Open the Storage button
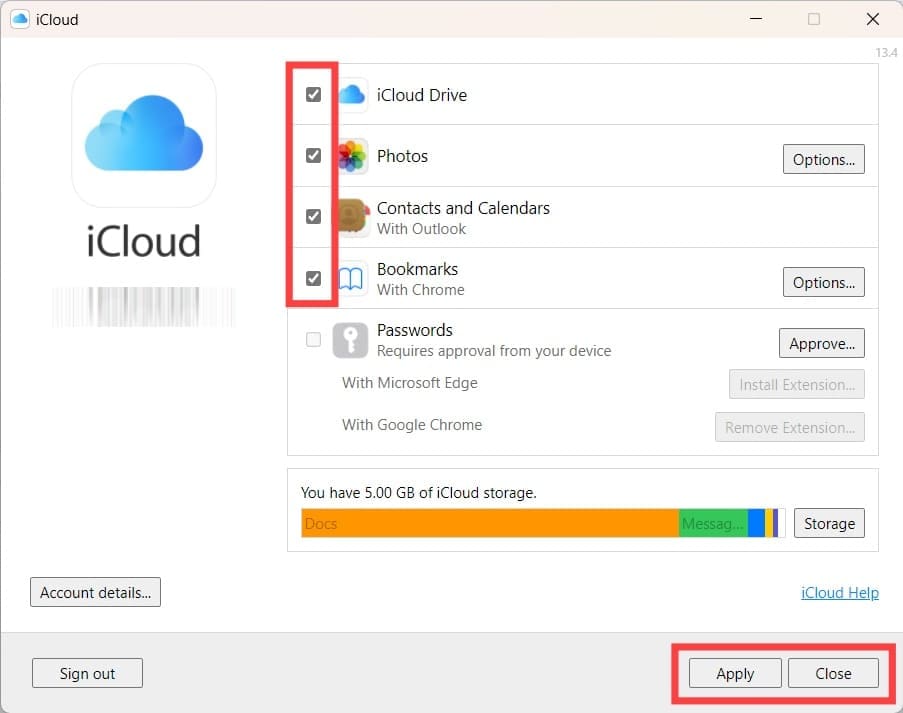This screenshot has width=903, height=713. point(829,523)
